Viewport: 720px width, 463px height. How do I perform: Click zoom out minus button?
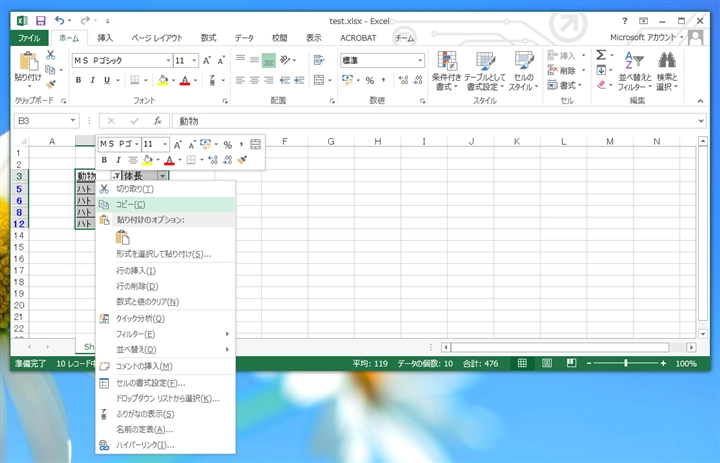[589, 363]
